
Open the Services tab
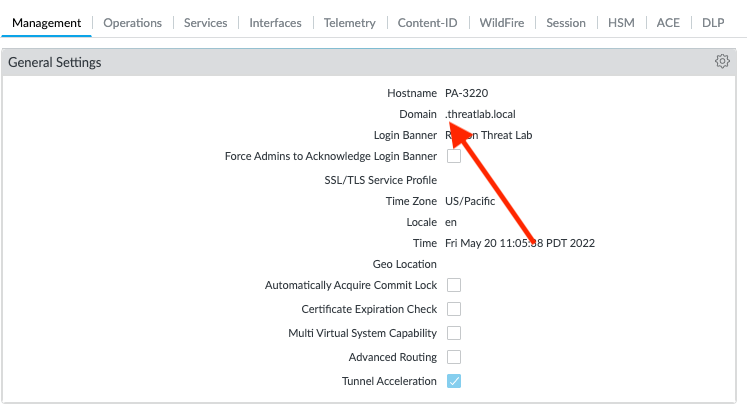point(205,22)
